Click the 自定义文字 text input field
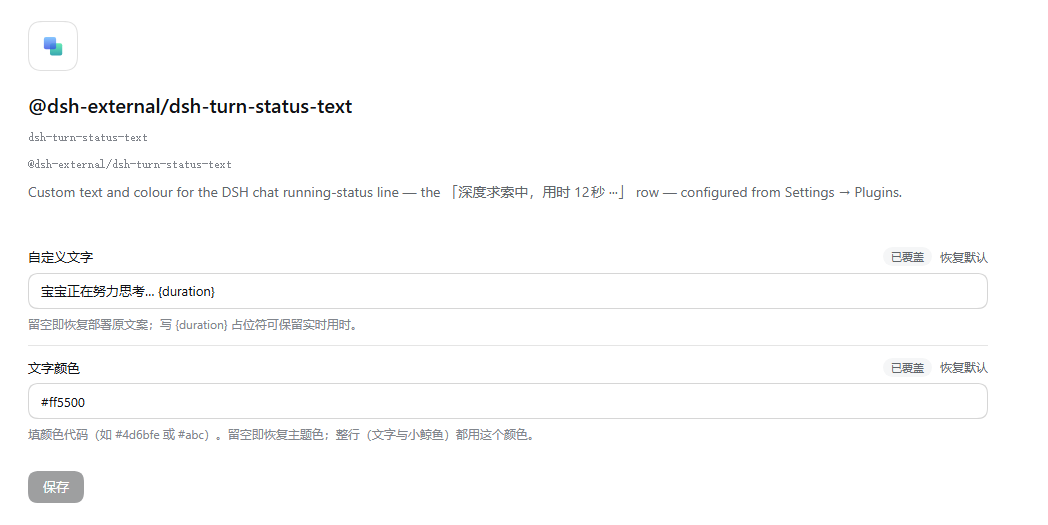1048x525 pixels. click(507, 291)
